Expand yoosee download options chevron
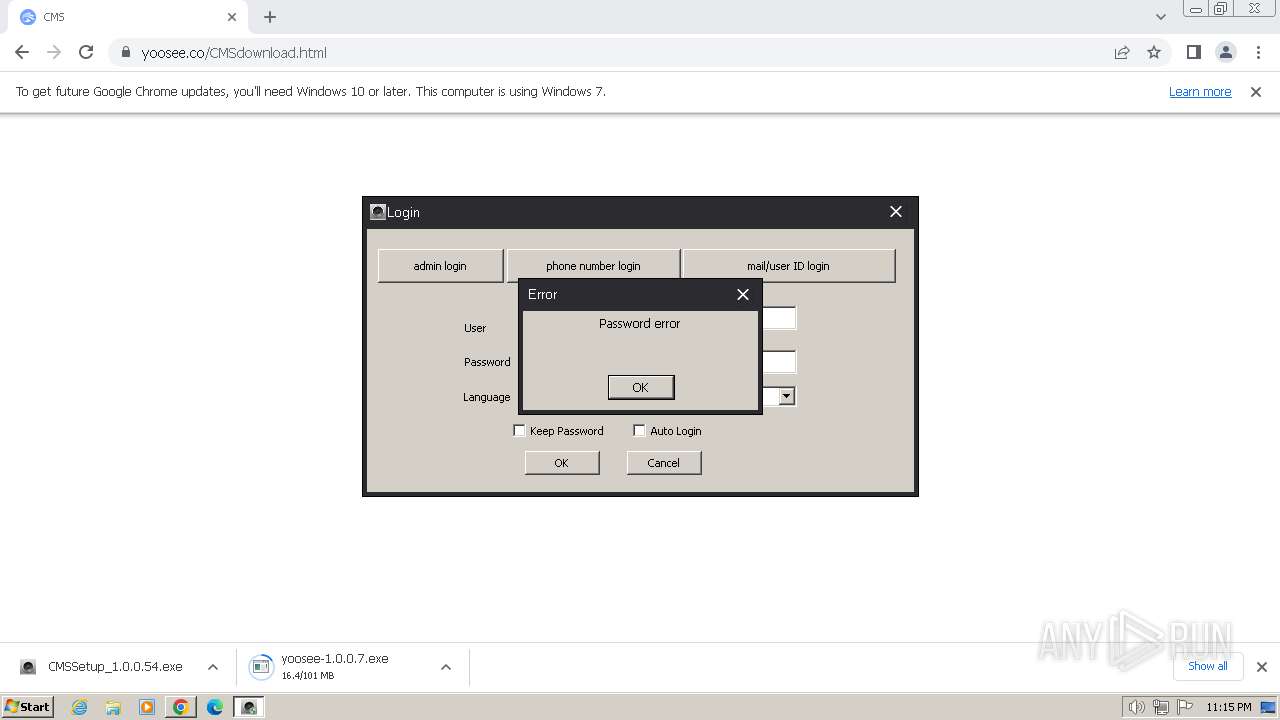 pyautogui.click(x=446, y=667)
